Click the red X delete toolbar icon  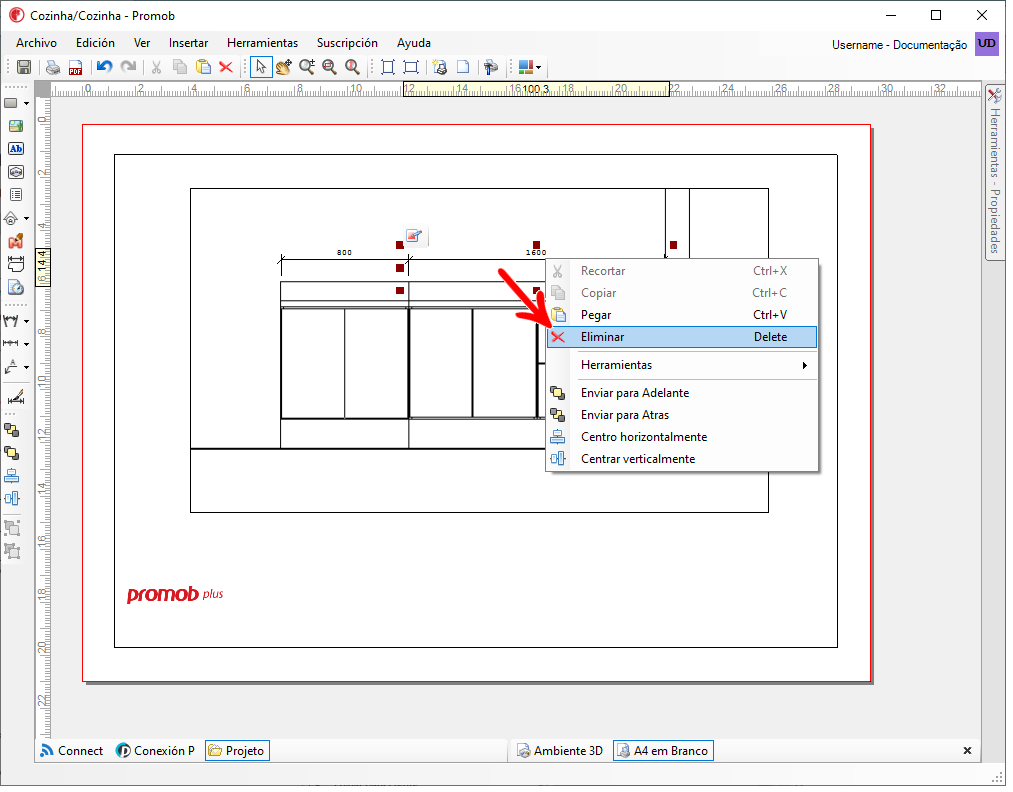(x=226, y=67)
